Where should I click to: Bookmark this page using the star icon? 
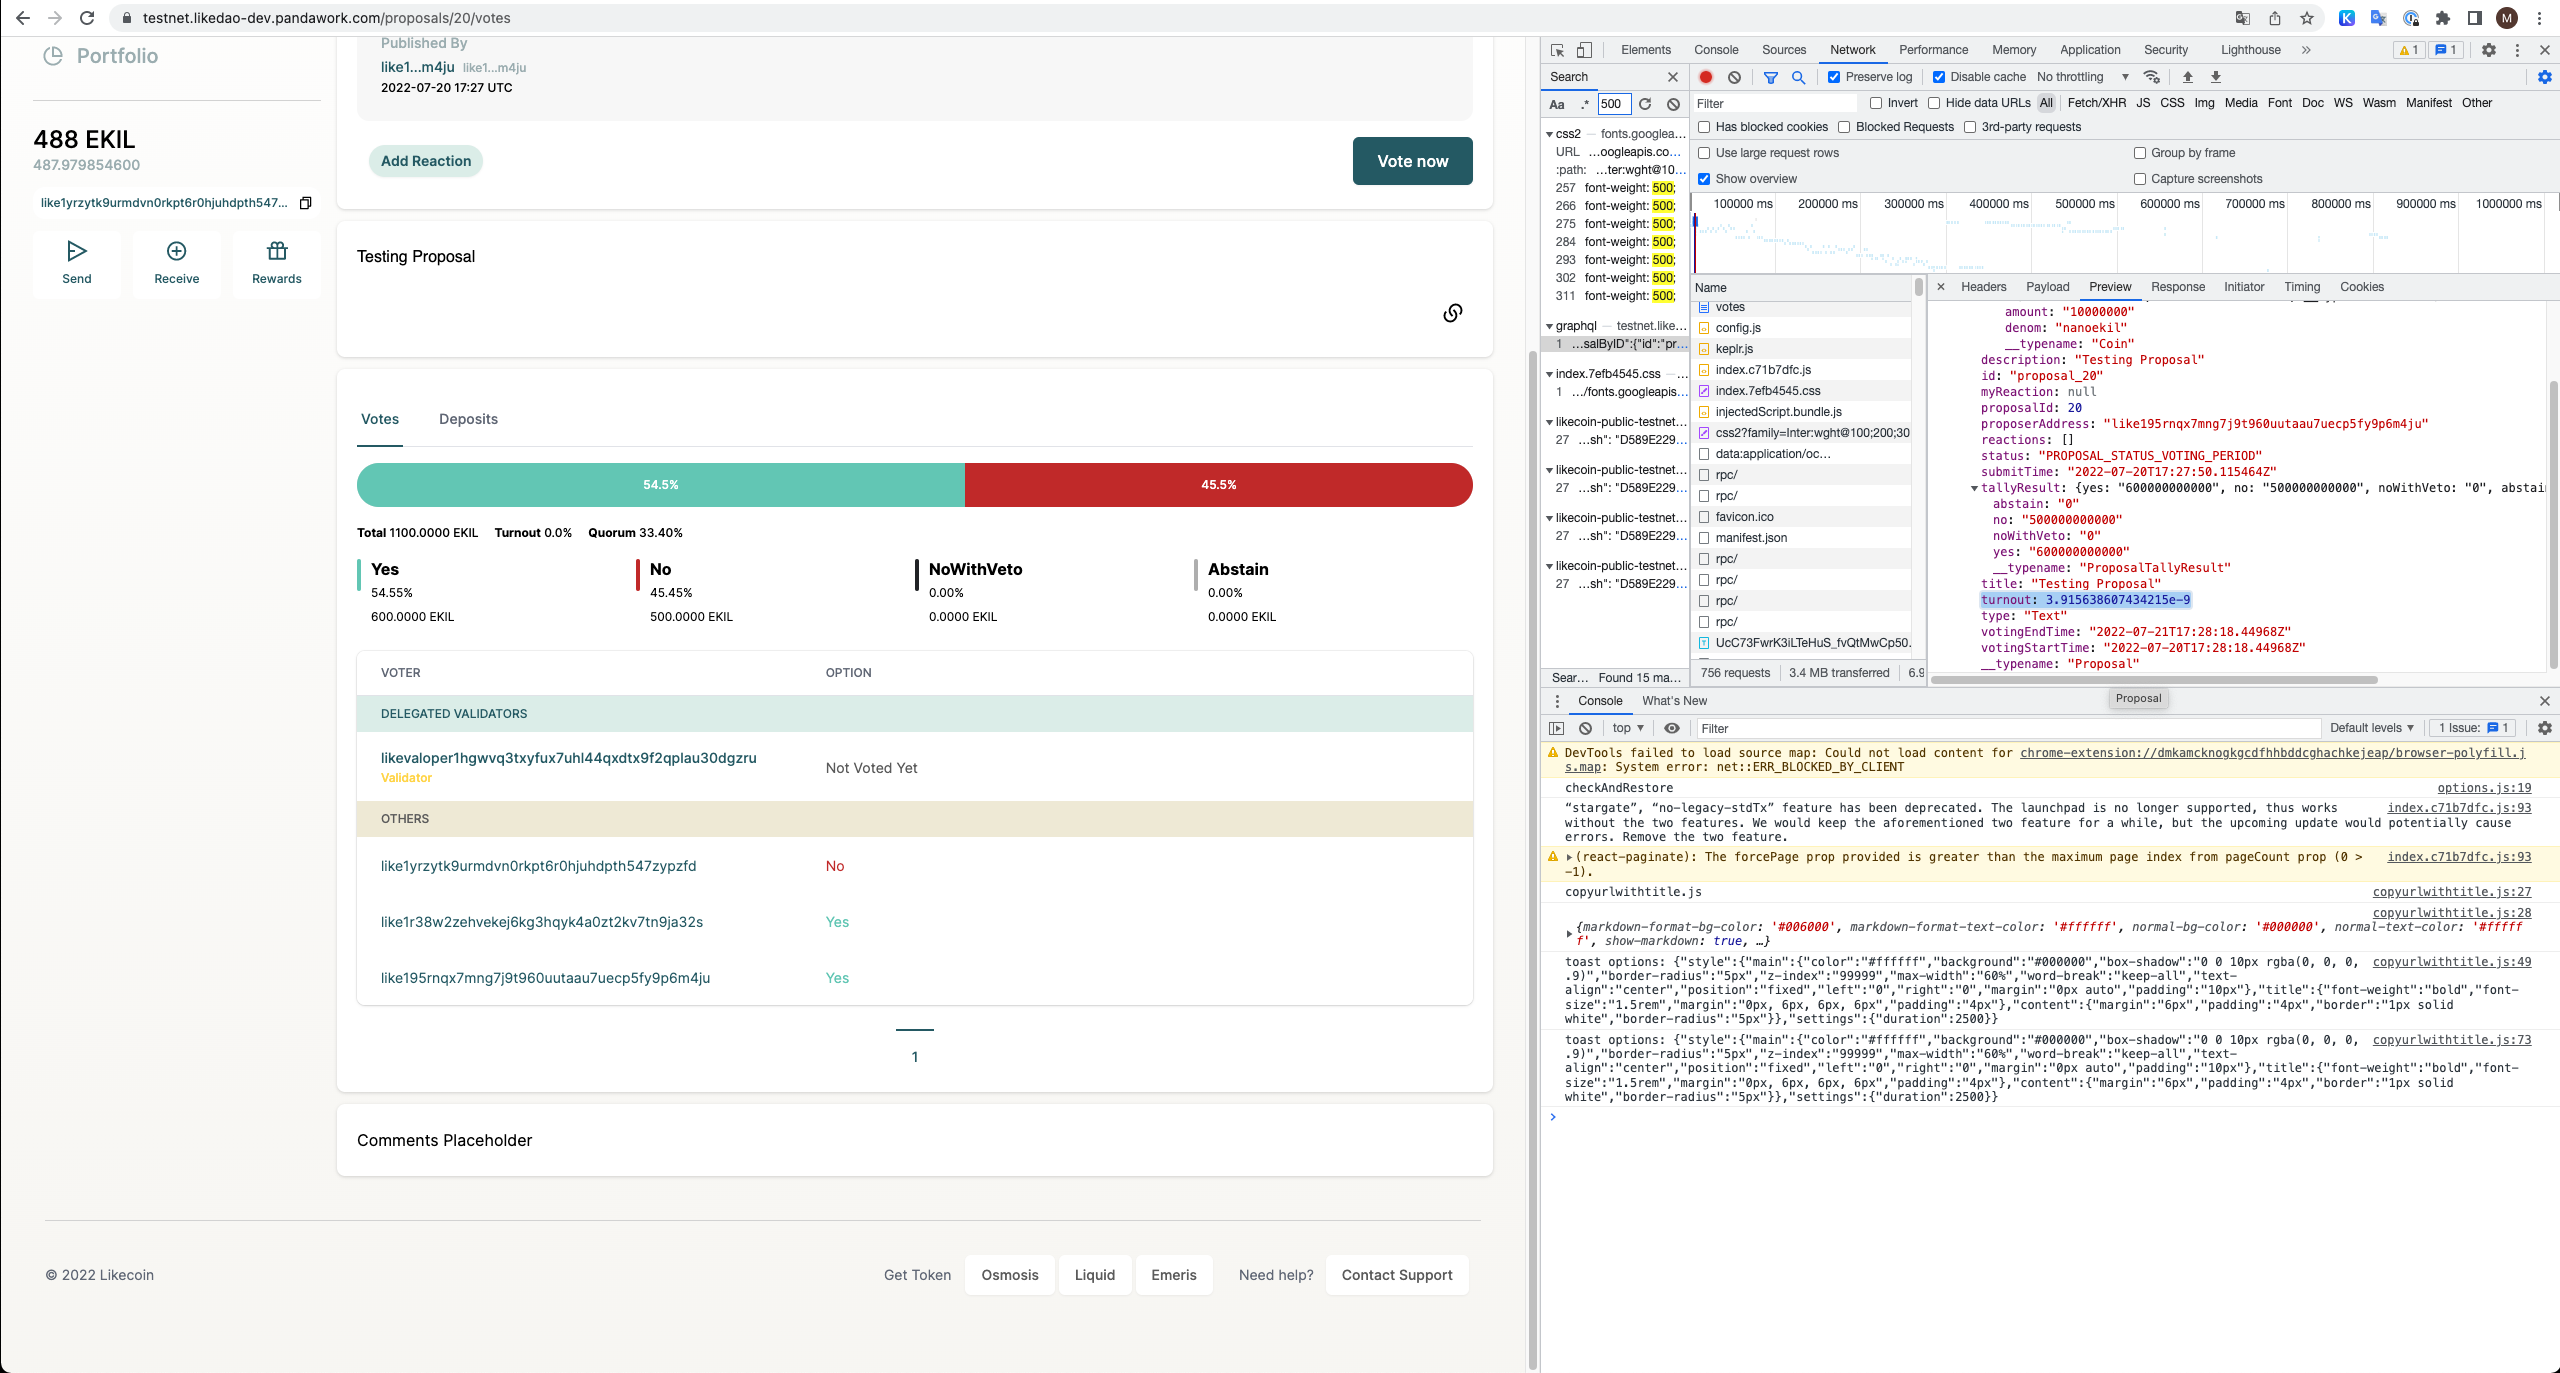tap(2307, 18)
